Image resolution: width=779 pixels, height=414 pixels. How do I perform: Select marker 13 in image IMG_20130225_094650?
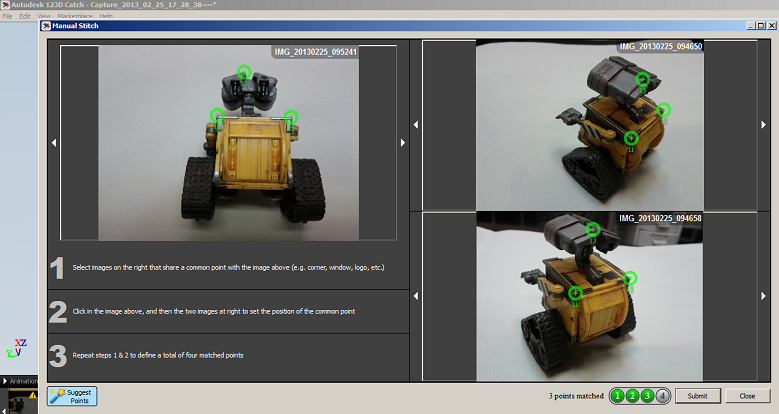pos(643,80)
